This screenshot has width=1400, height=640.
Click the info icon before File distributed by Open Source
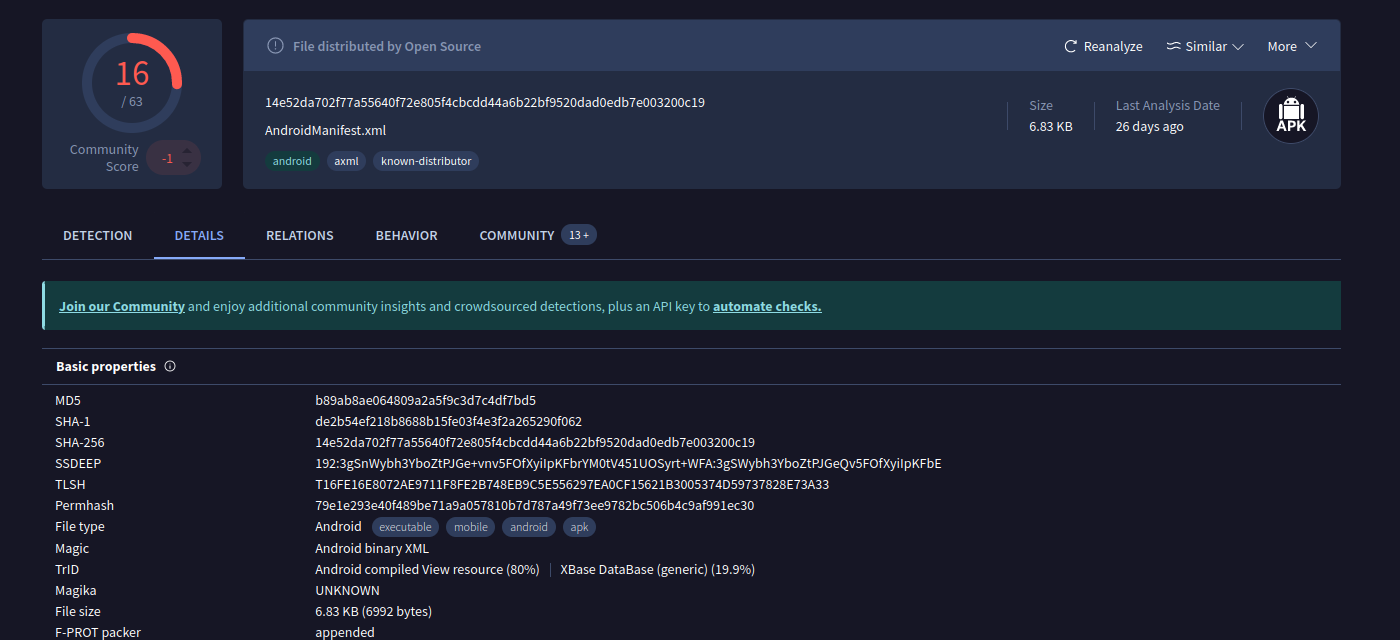(x=275, y=46)
